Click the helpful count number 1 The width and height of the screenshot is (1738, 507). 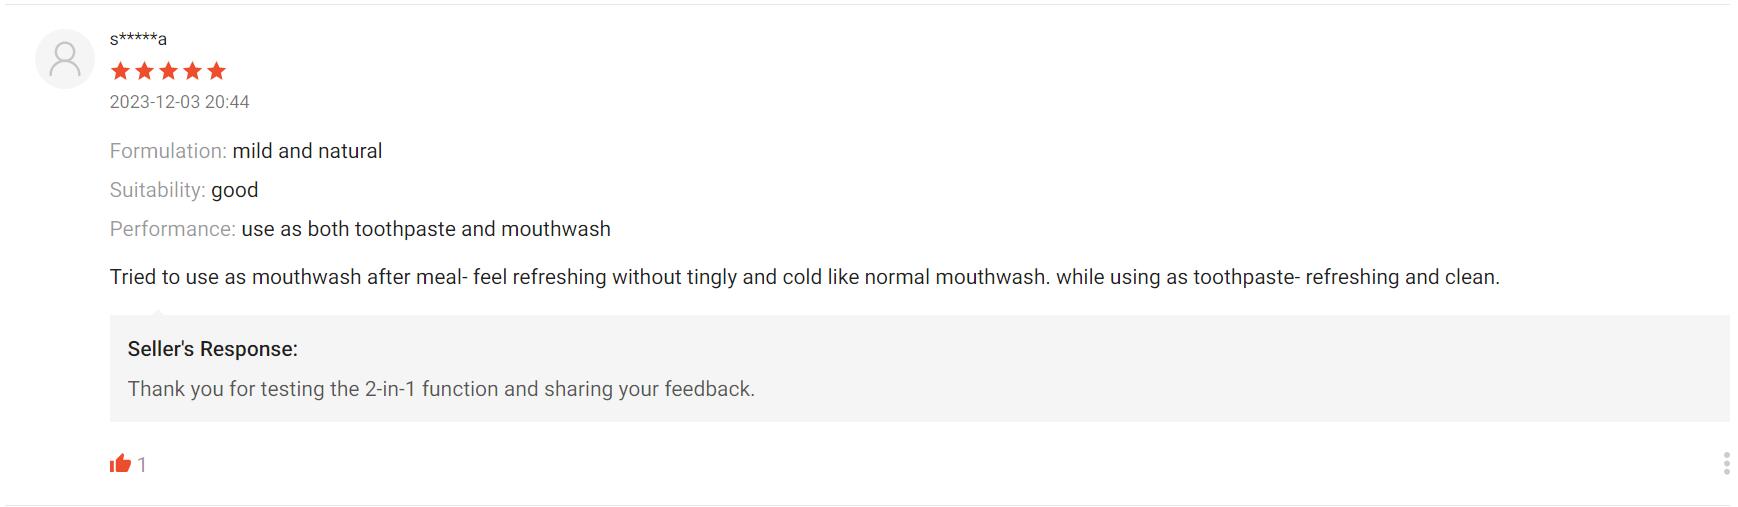pos(142,465)
